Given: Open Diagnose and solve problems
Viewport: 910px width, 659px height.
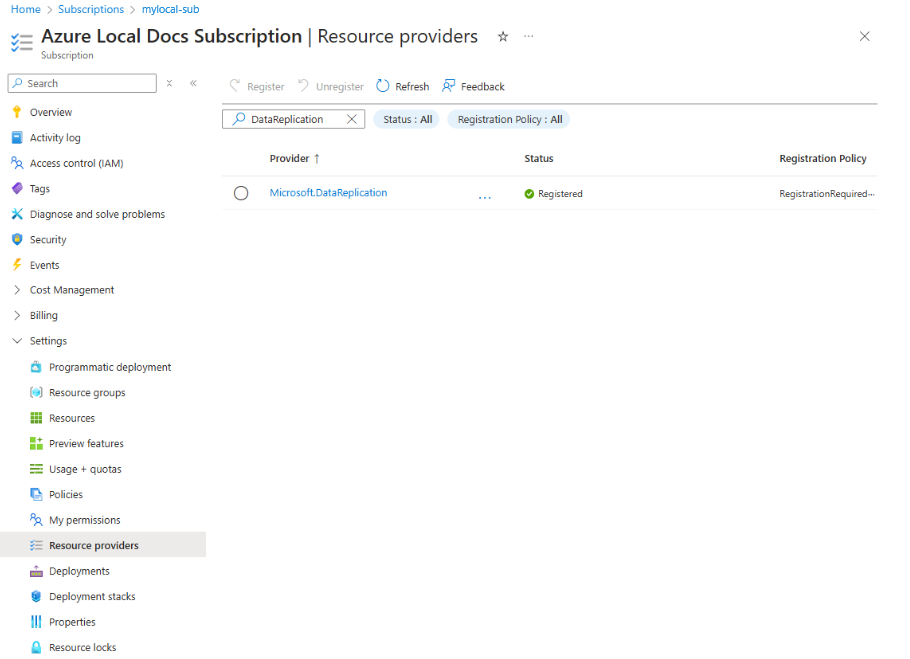Looking at the screenshot, I should pos(97,214).
